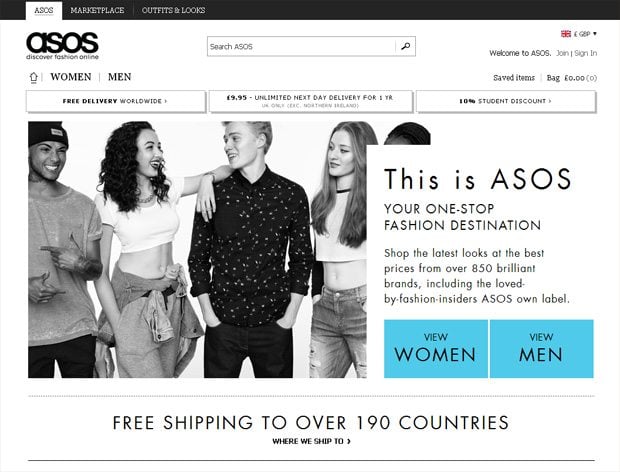Click the Where We Ship To link
Viewport: 620px width, 472px height.
click(311, 441)
